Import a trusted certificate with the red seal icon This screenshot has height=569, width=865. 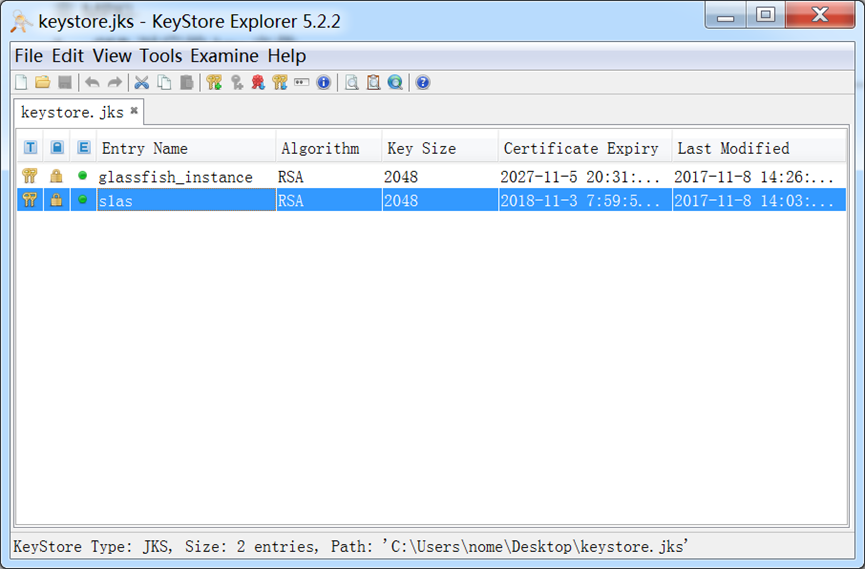pos(258,83)
